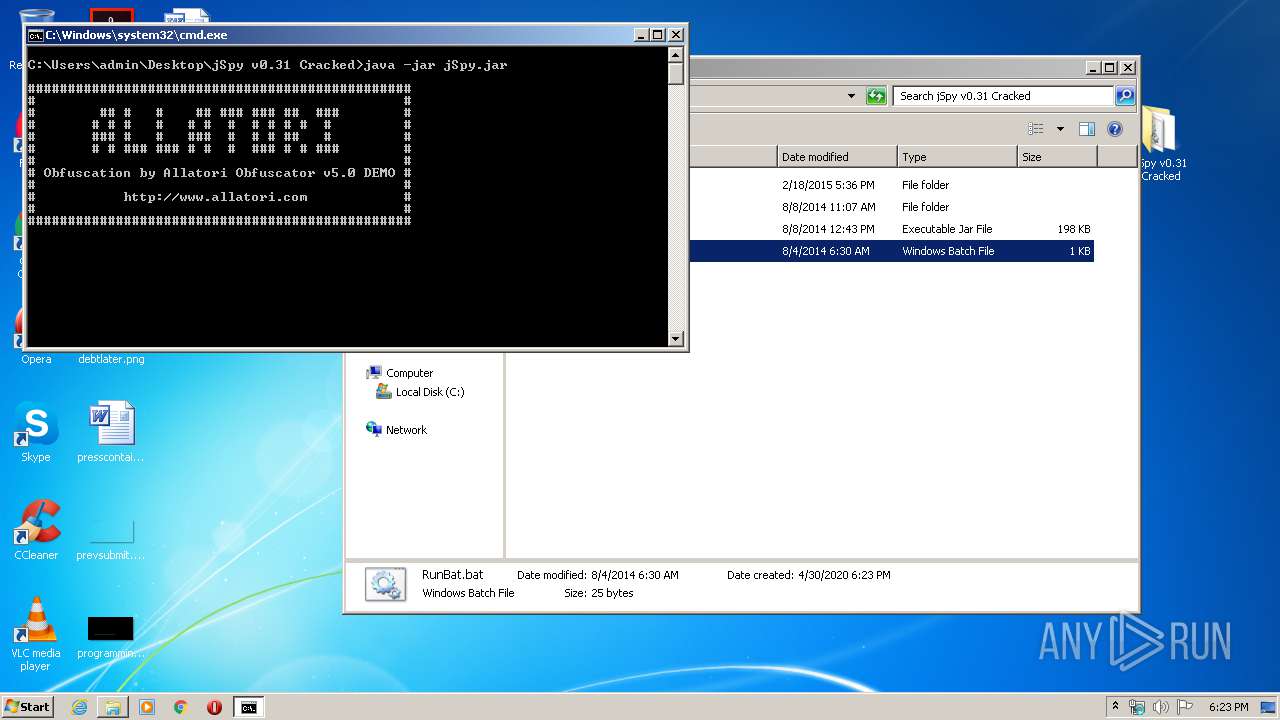The height and width of the screenshot is (720, 1280).
Task: Open the network tray icon
Action: point(1137,707)
